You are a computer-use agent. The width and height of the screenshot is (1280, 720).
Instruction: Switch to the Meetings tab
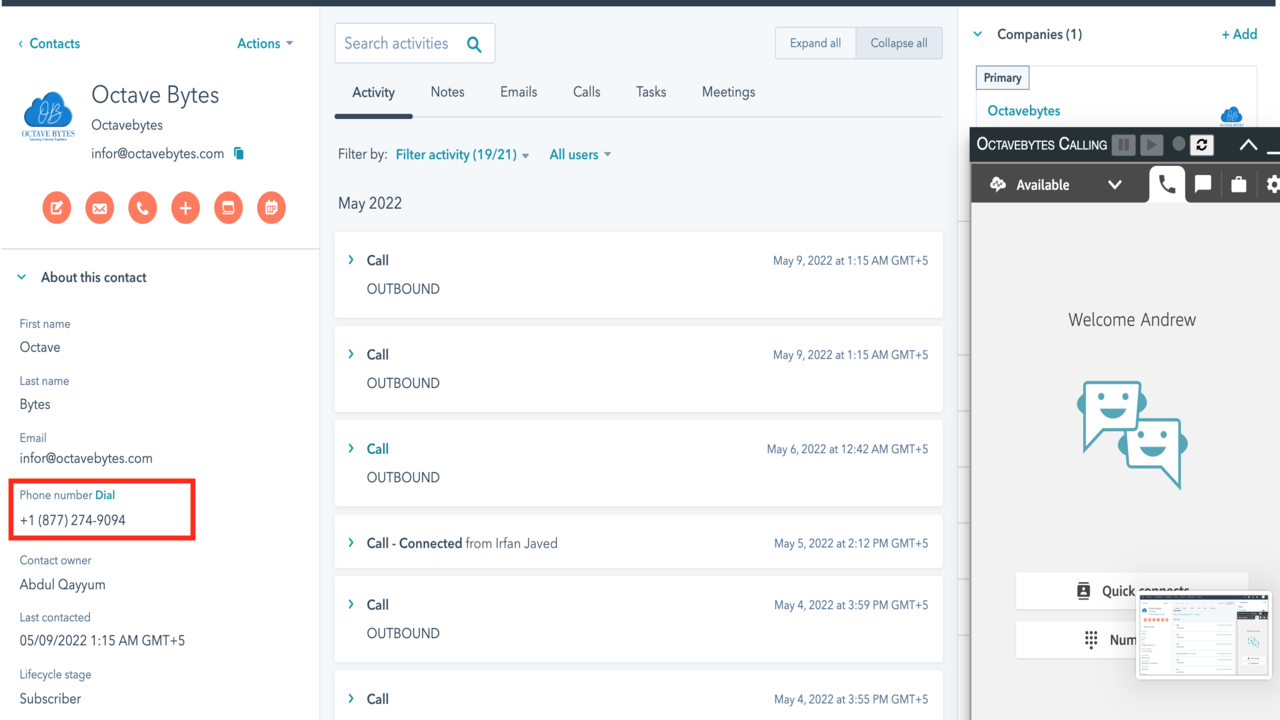point(728,92)
